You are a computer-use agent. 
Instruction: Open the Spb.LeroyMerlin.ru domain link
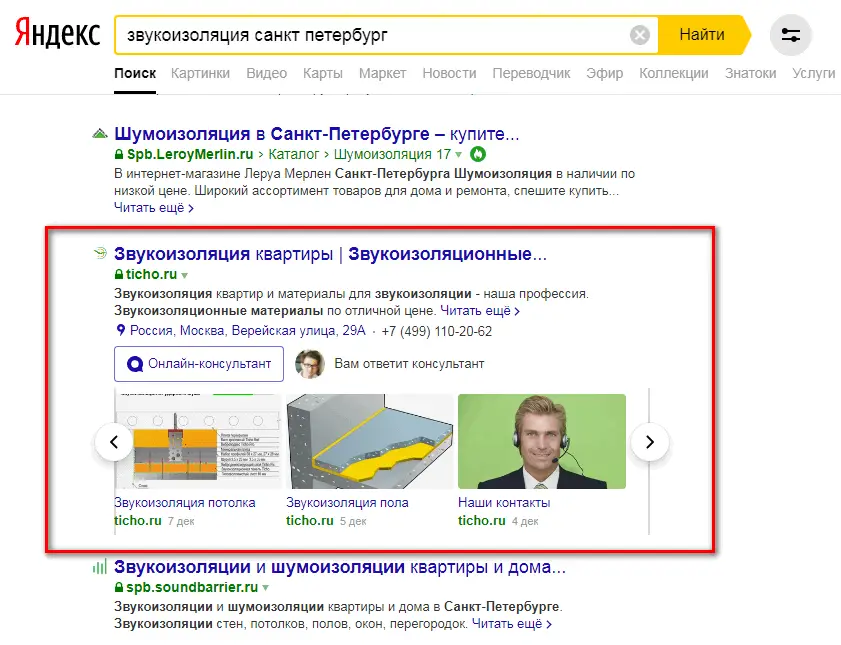click(190, 154)
